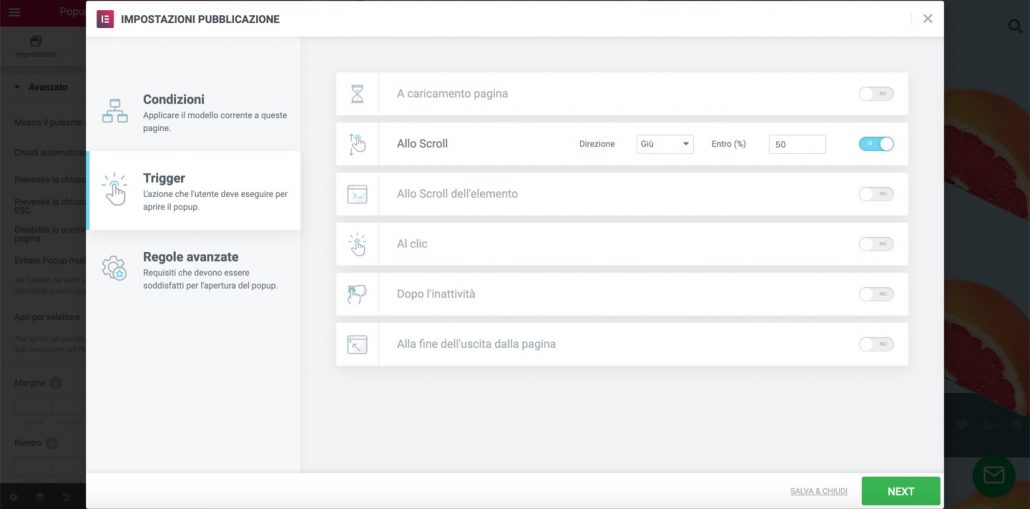Screen dimensions: 1030x509
Task: Click the page exit intent icon
Action: [x=357, y=344]
